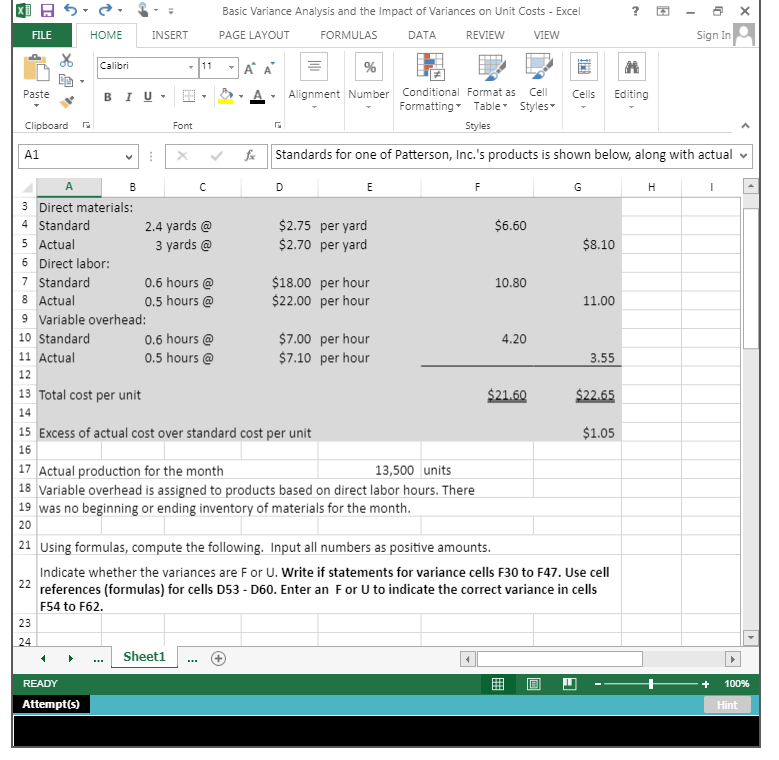This screenshot has width=779, height=760.
Task: Switch to the INSERT tab
Action: (170, 35)
